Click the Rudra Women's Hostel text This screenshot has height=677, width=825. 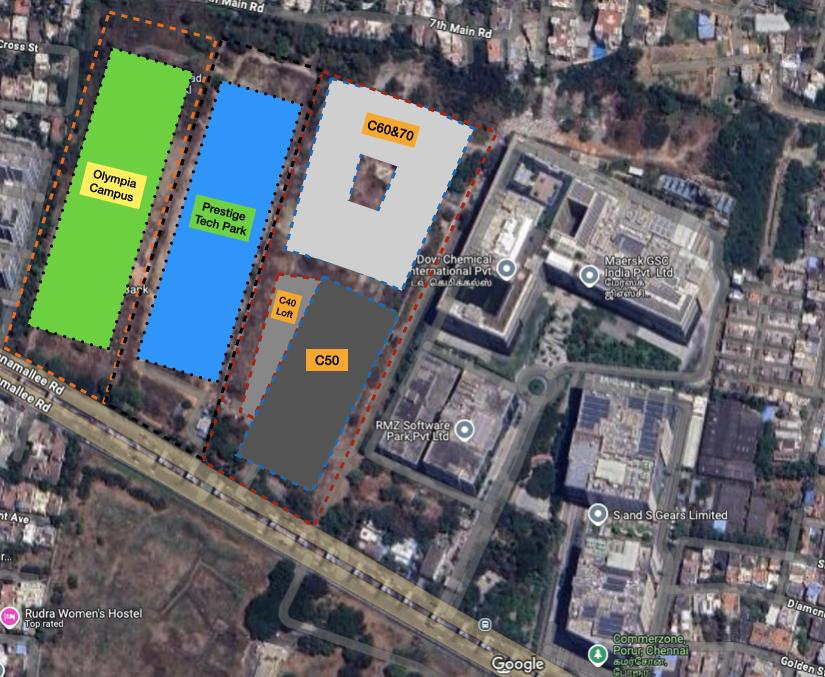pyautogui.click(x=83, y=613)
